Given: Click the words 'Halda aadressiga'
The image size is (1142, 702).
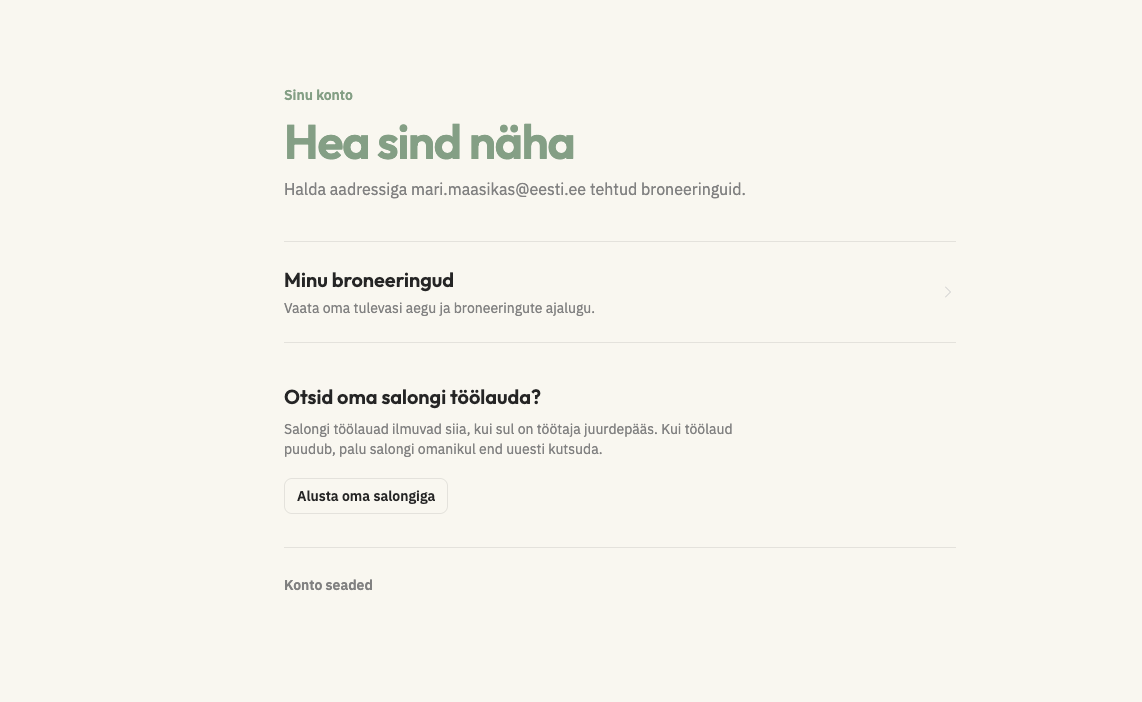Looking at the screenshot, I should [x=345, y=189].
